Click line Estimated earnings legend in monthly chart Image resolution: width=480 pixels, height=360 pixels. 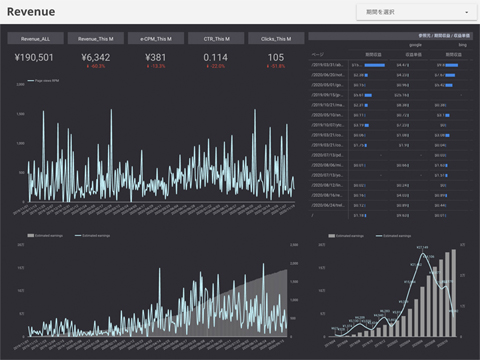click(x=393, y=236)
